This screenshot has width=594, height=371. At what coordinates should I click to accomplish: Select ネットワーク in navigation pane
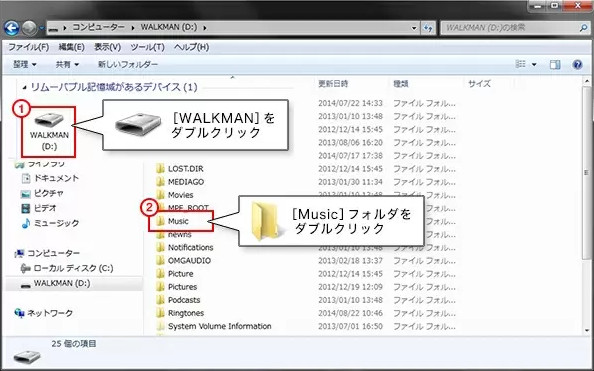(50, 313)
